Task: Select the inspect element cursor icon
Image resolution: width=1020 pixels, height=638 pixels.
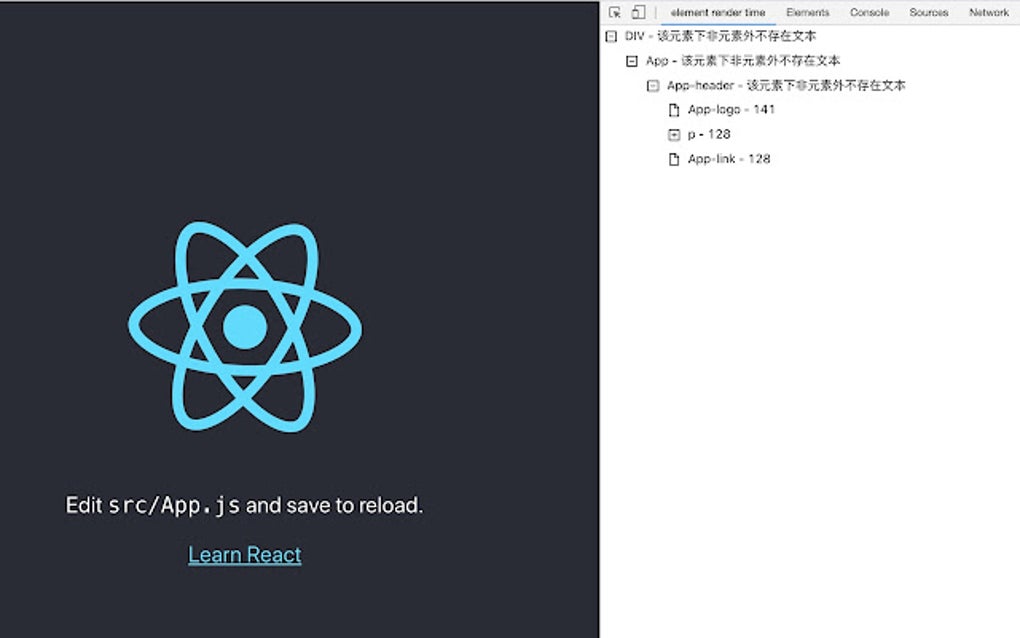Action: pos(617,12)
